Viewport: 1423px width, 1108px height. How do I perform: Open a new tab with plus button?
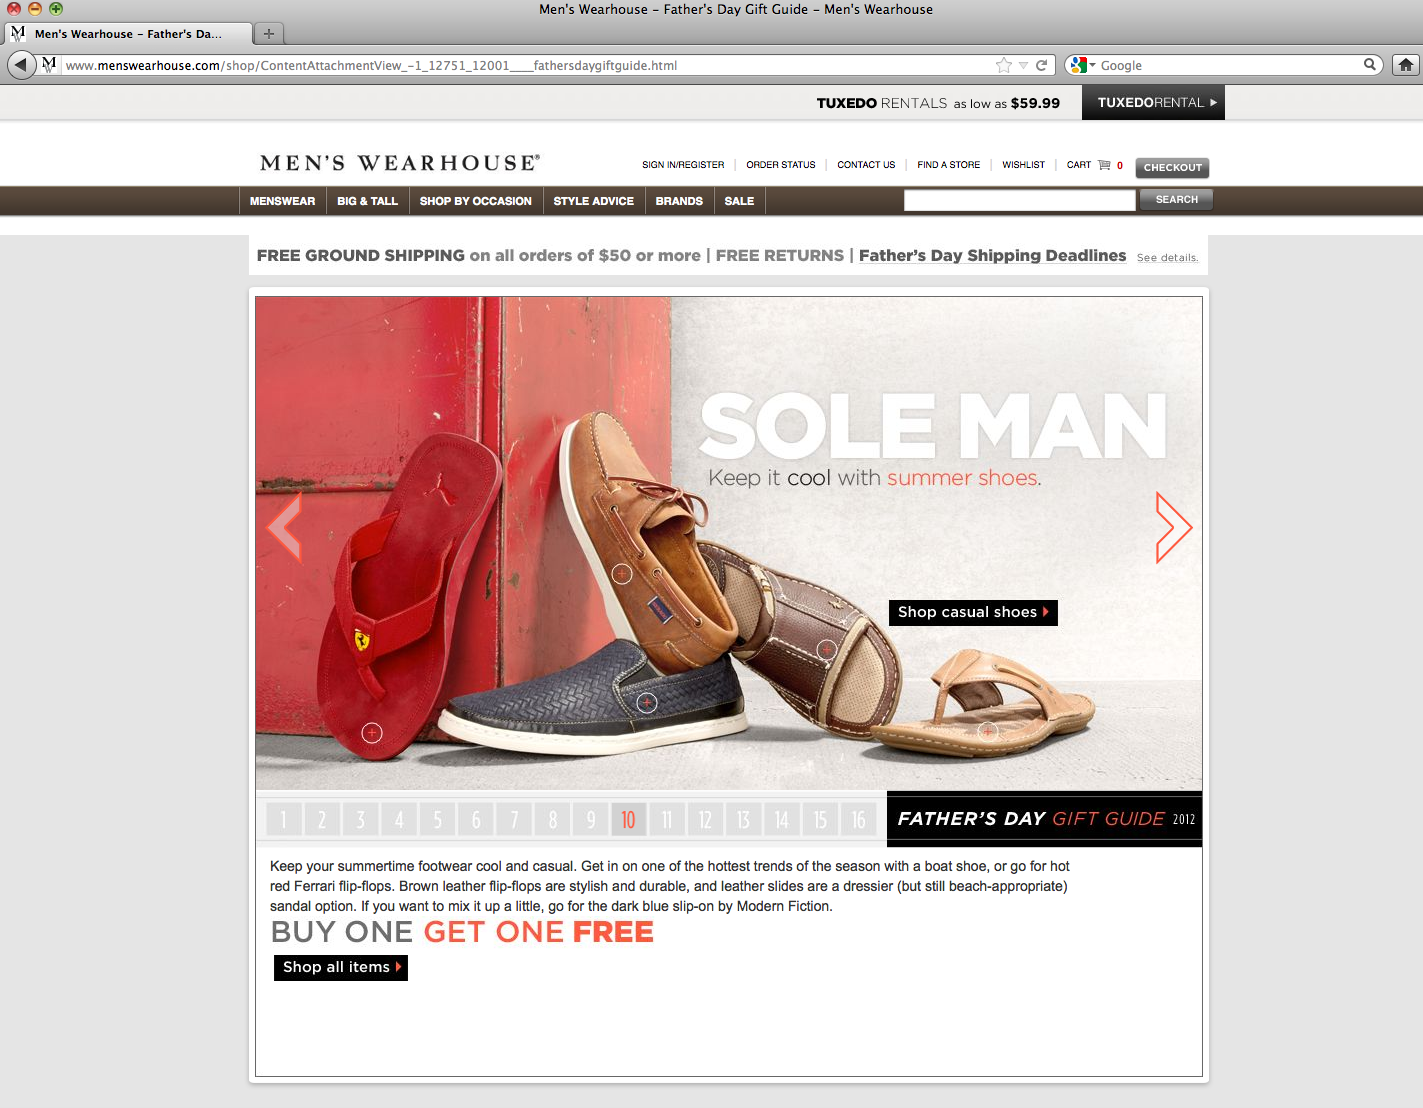pos(268,33)
